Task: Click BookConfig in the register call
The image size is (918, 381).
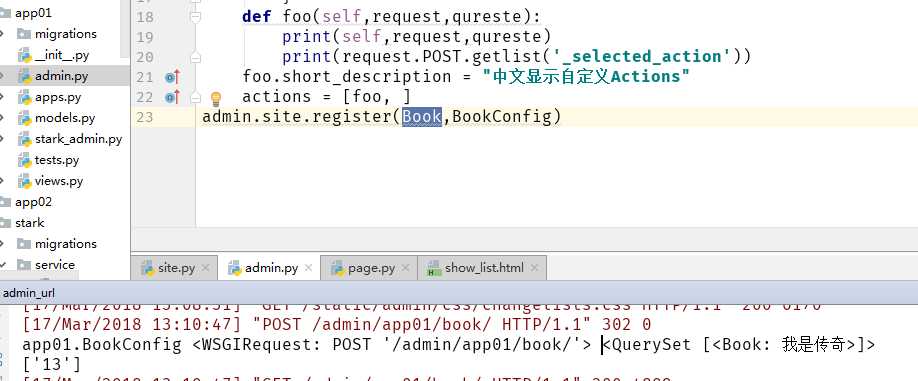Action: pos(502,116)
